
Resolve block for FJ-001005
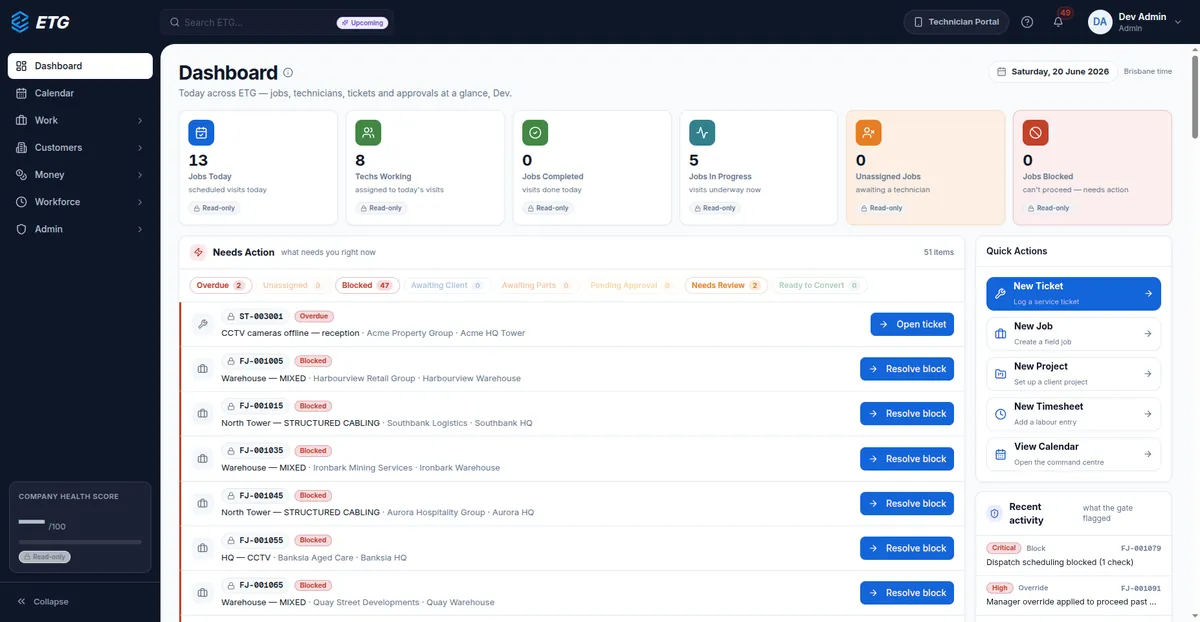click(907, 369)
